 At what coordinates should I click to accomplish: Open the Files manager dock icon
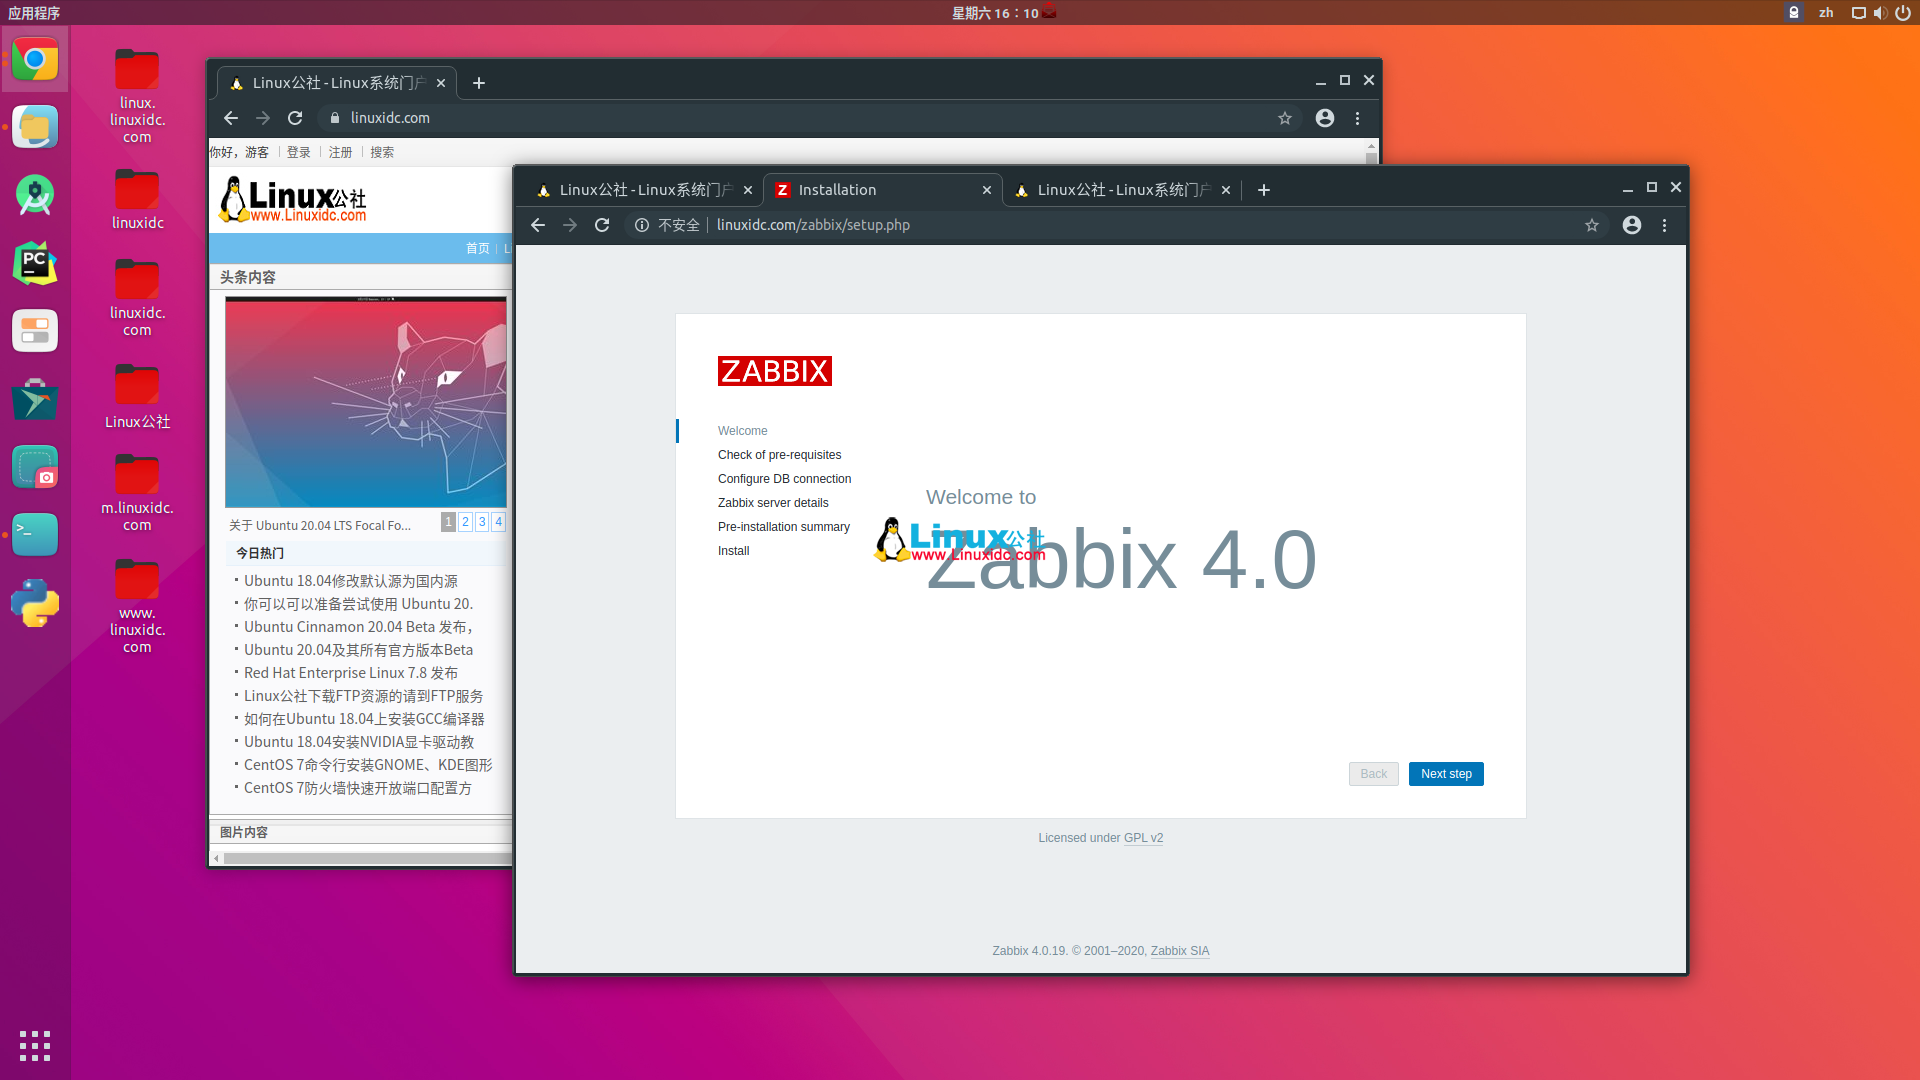point(35,127)
